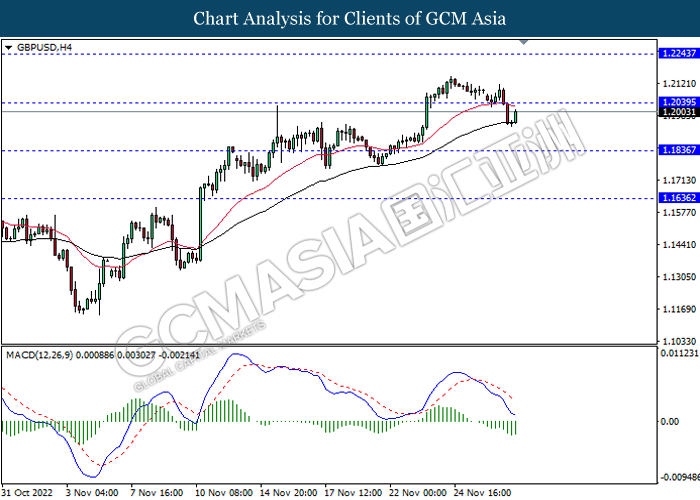
Task: Click the 1.21210 price axis value
Action: coord(679,84)
